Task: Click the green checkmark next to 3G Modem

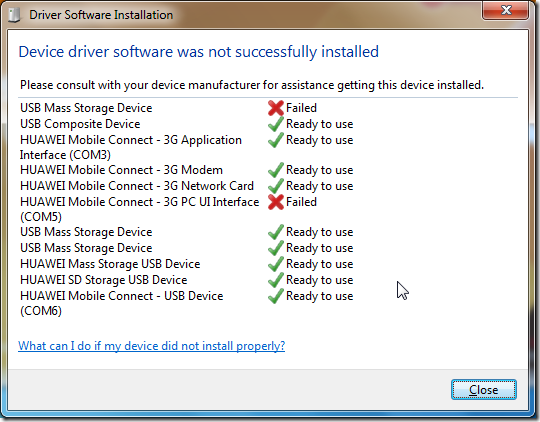Action: coord(276,170)
